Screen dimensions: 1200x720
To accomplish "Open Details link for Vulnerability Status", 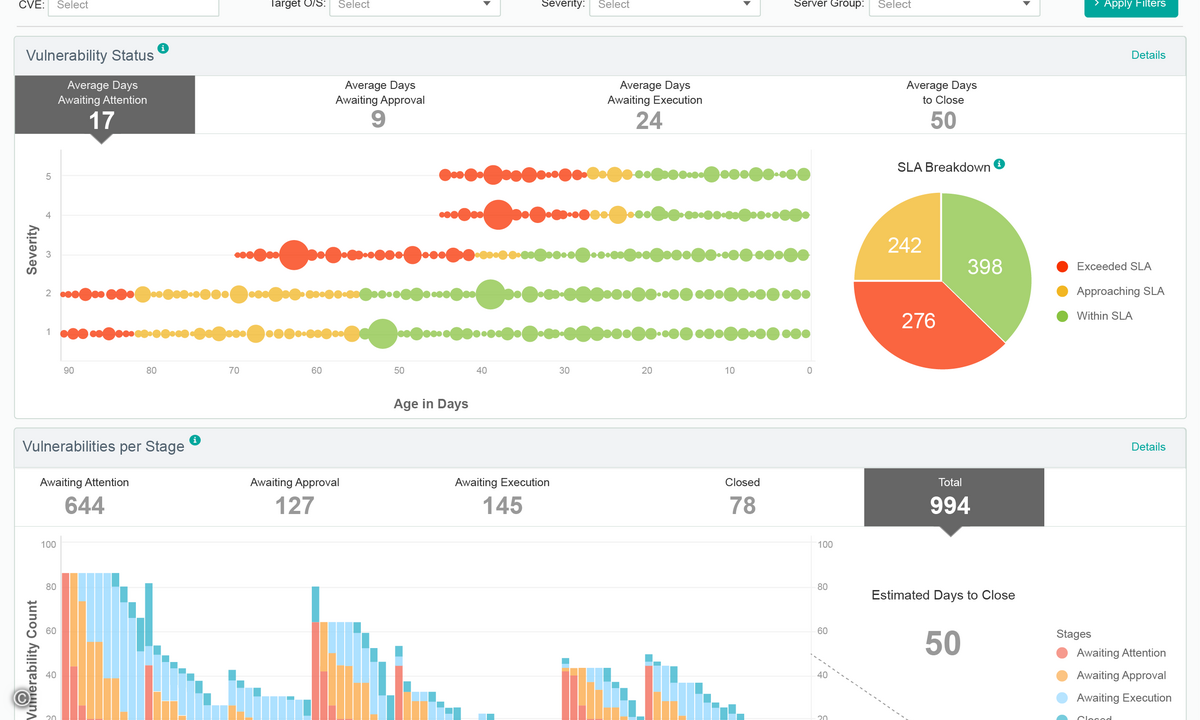I will pyautogui.click(x=1148, y=55).
